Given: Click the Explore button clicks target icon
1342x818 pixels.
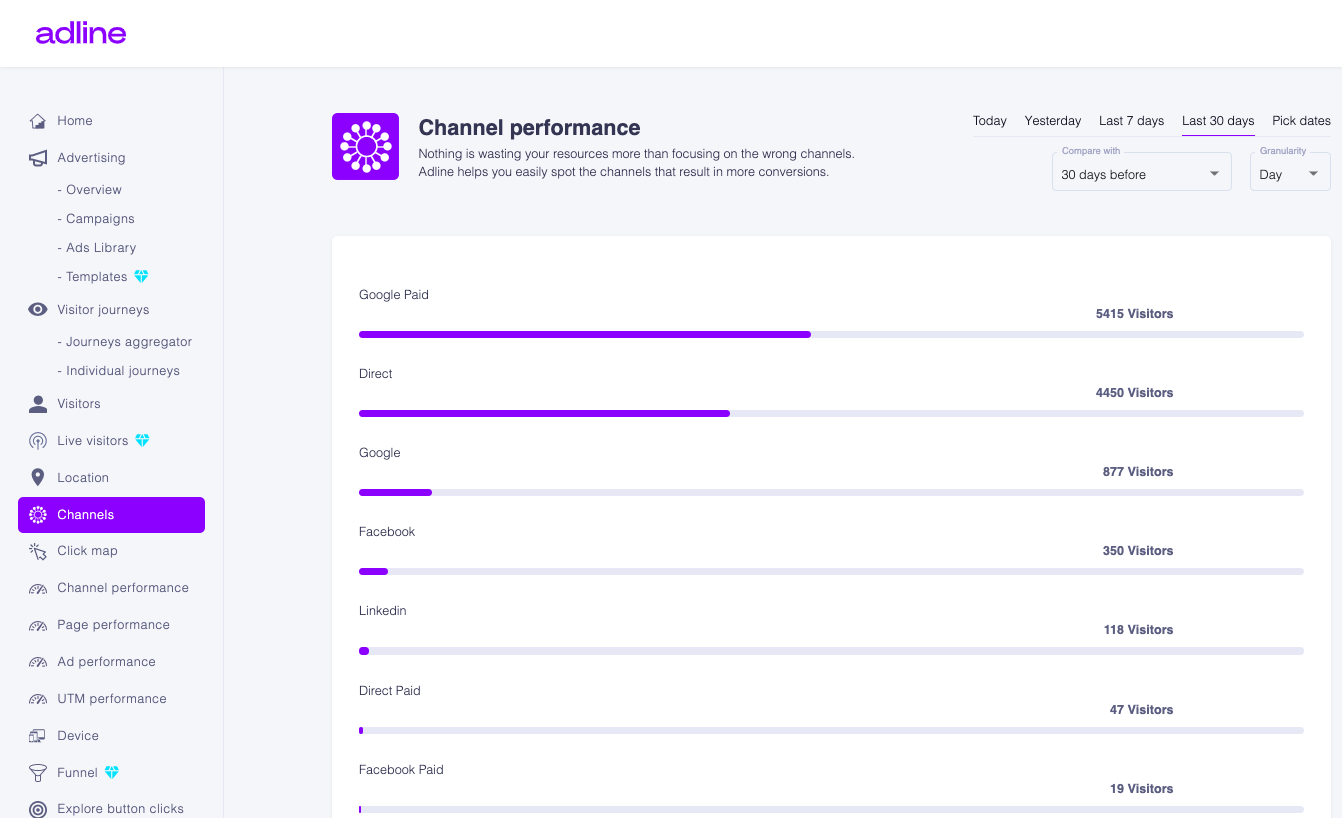Looking at the screenshot, I should coord(38,809).
